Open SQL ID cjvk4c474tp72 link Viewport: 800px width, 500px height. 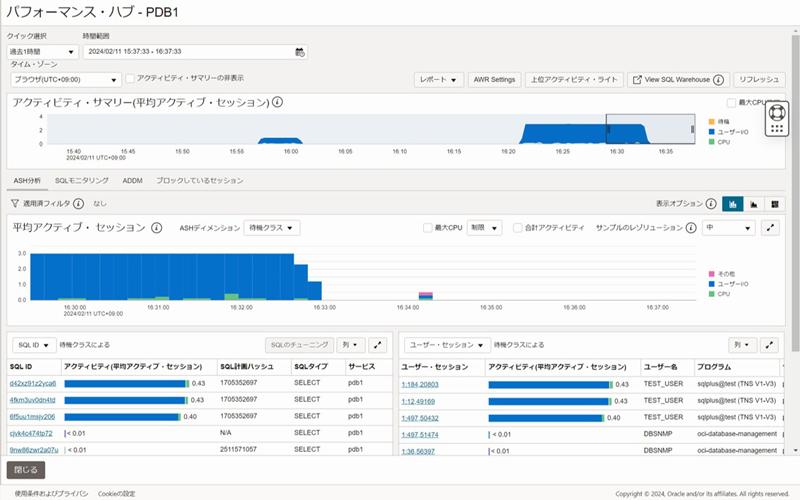31,434
